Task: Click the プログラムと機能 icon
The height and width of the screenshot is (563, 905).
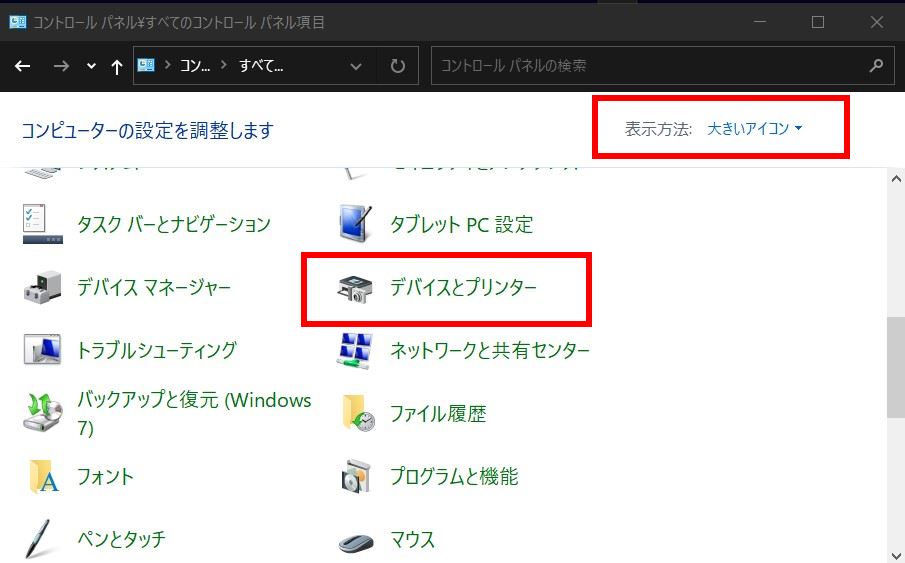Action: tap(354, 476)
